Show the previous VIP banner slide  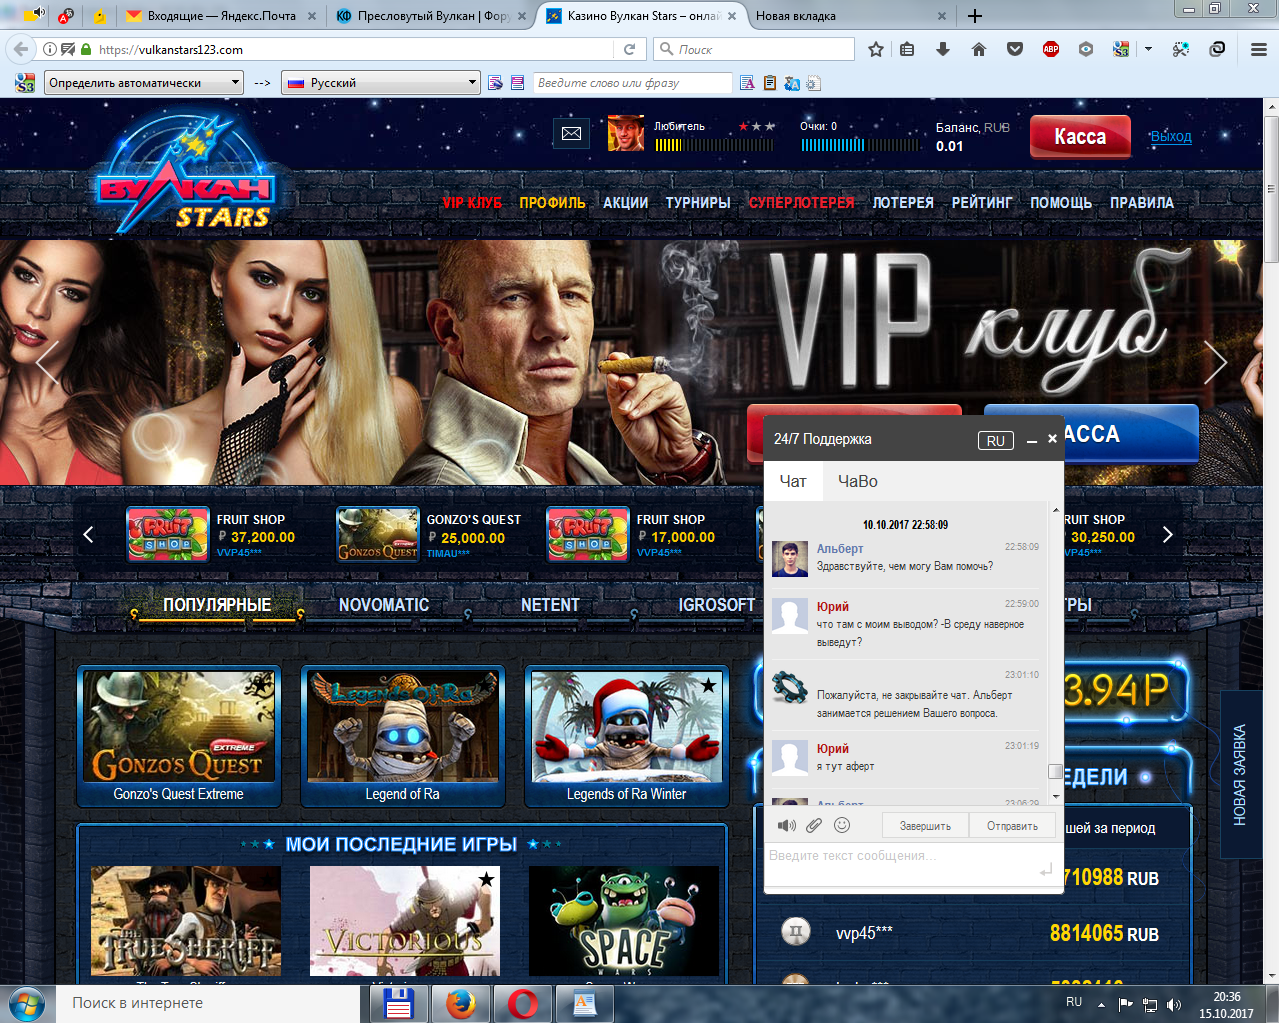[x=47, y=362]
